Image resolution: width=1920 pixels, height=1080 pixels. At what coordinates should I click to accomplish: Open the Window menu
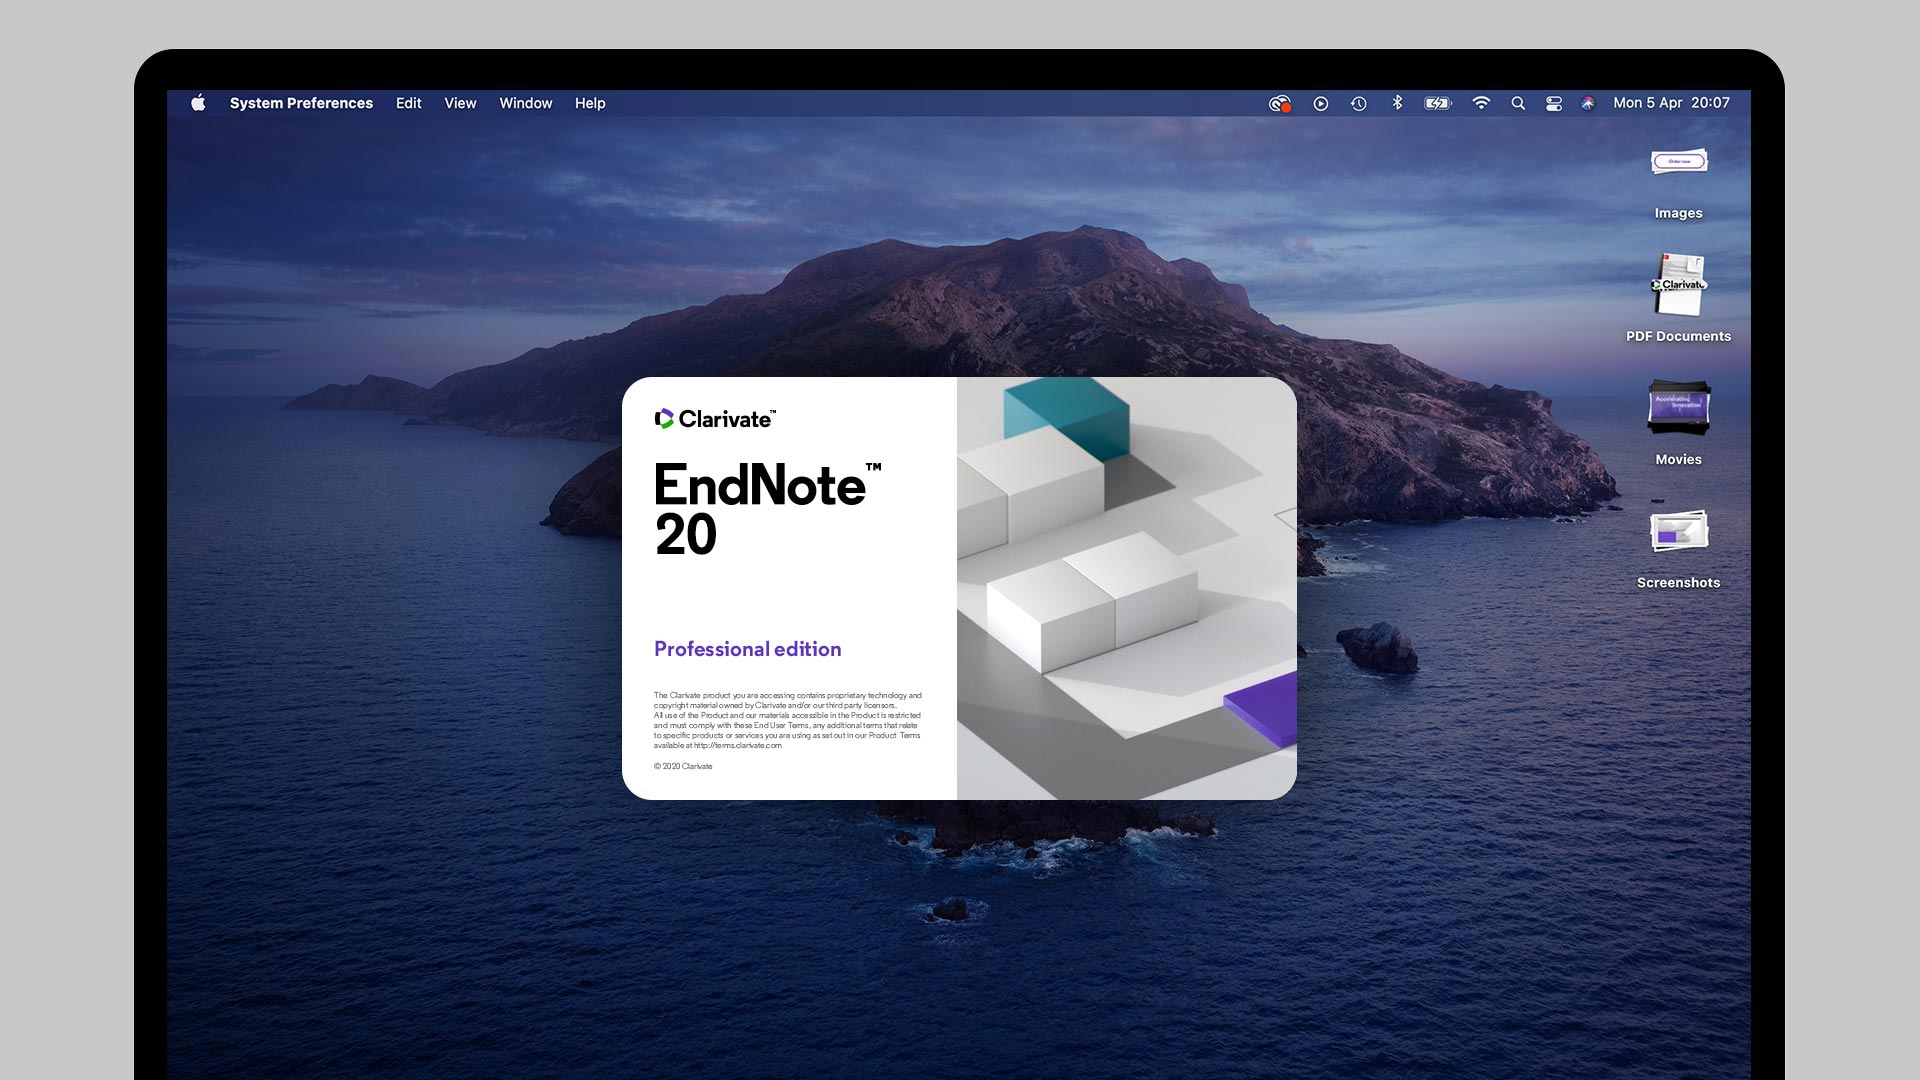[x=525, y=103]
